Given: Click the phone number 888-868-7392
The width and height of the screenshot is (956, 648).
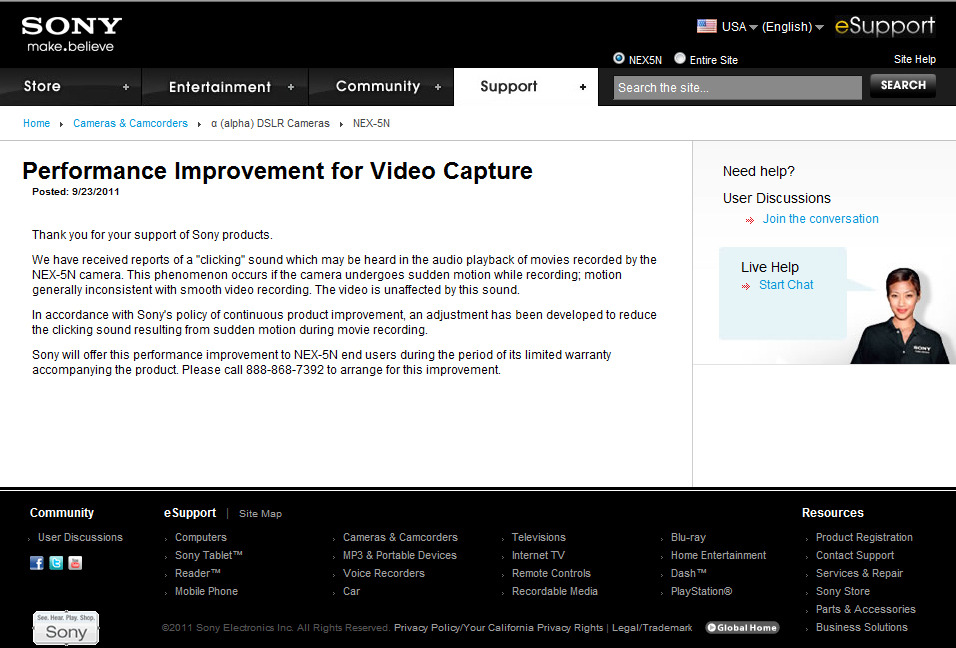Looking at the screenshot, I should 285,370.
